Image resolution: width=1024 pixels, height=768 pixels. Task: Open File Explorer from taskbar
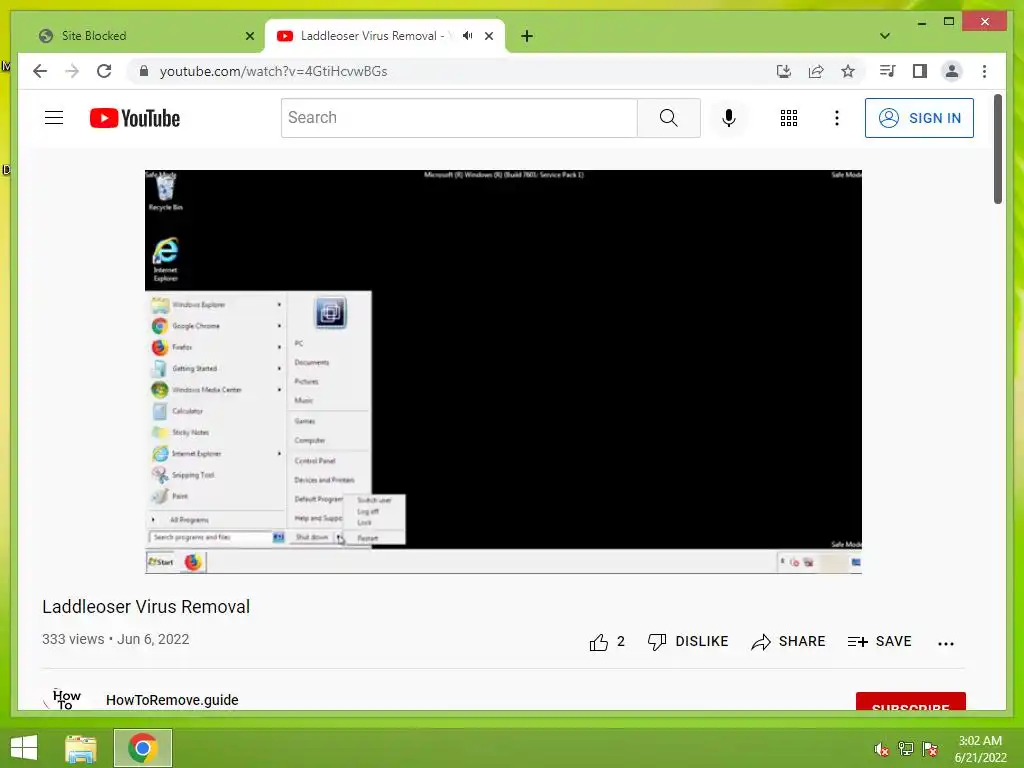click(81, 748)
